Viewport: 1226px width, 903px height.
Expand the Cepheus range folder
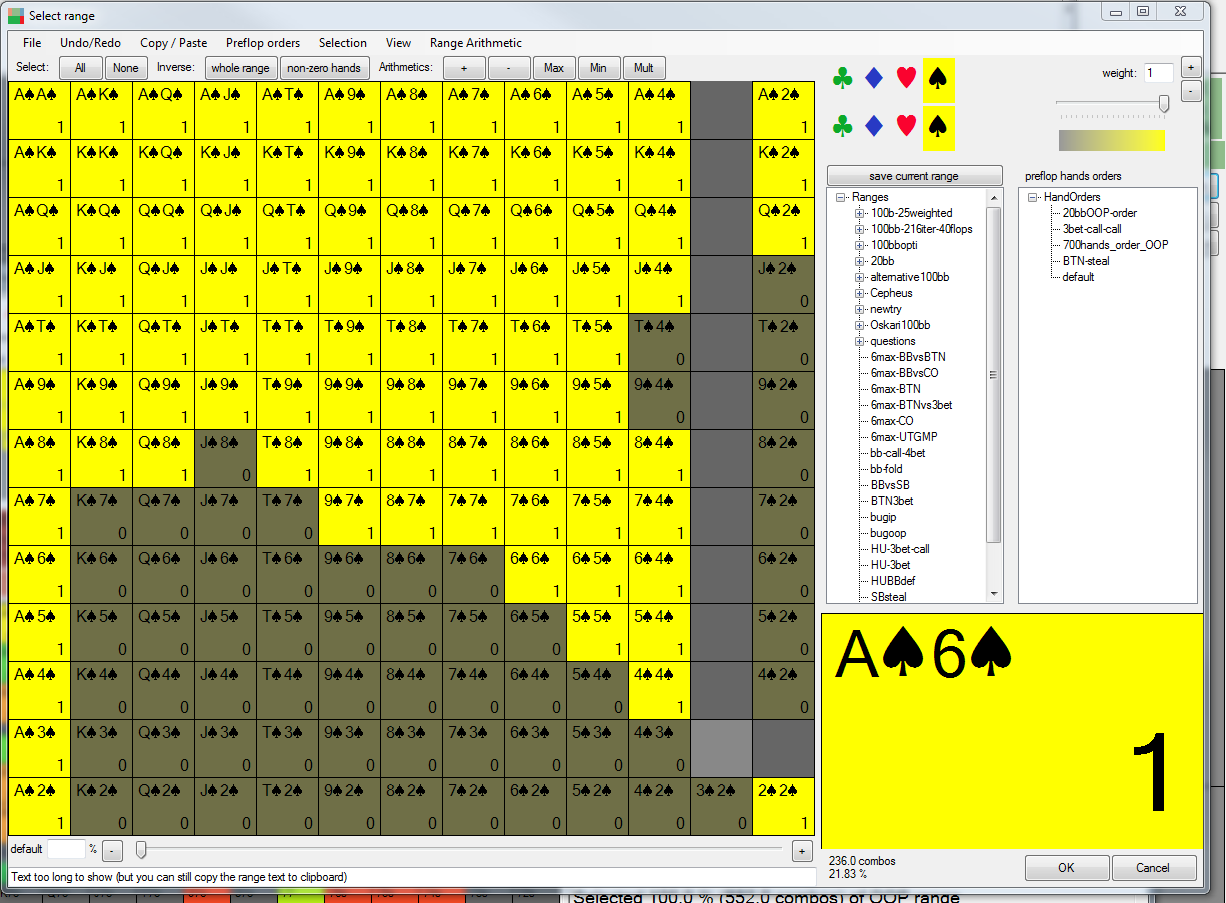pos(859,293)
